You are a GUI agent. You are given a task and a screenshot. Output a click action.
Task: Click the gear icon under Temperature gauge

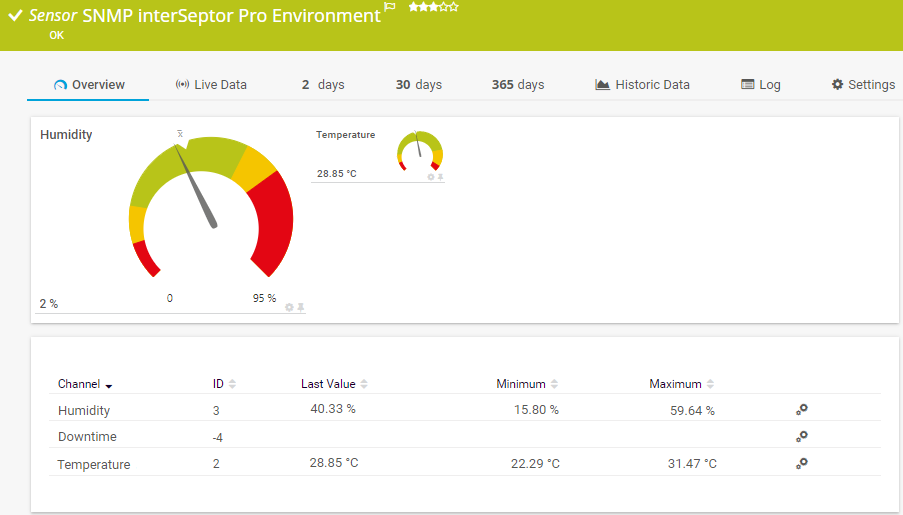coord(431,177)
